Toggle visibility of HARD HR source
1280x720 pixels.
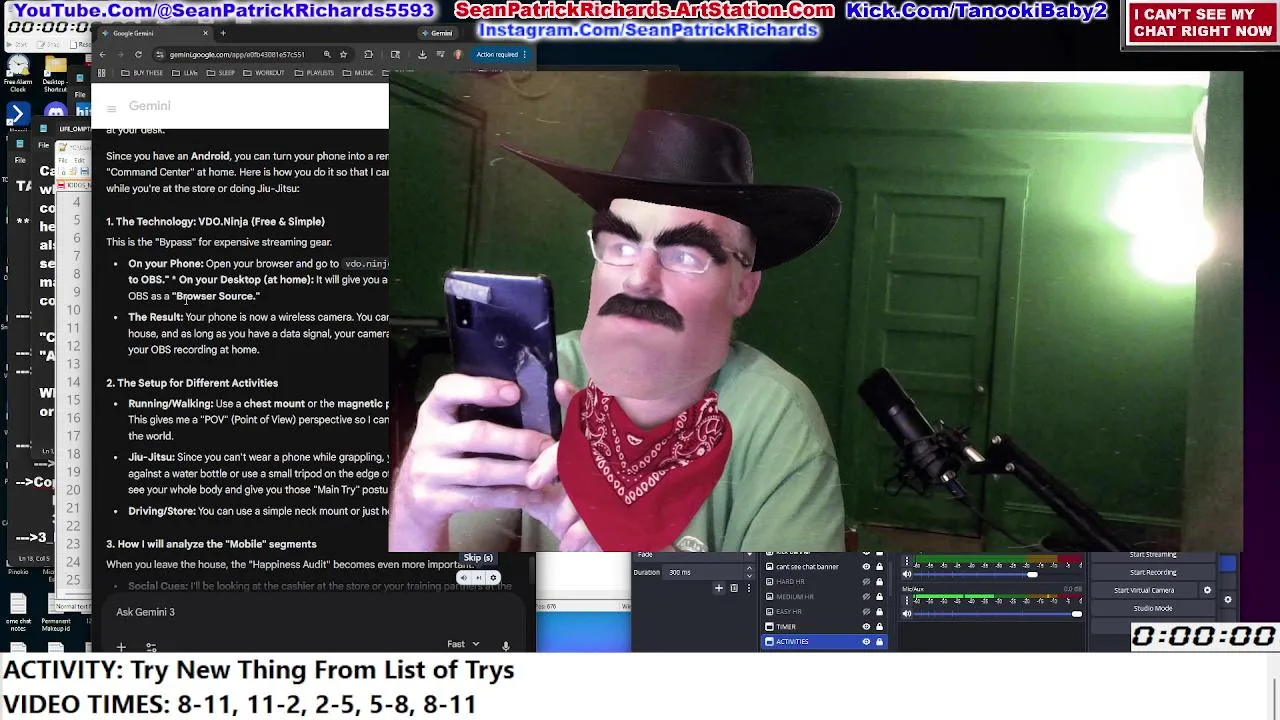(x=866, y=581)
